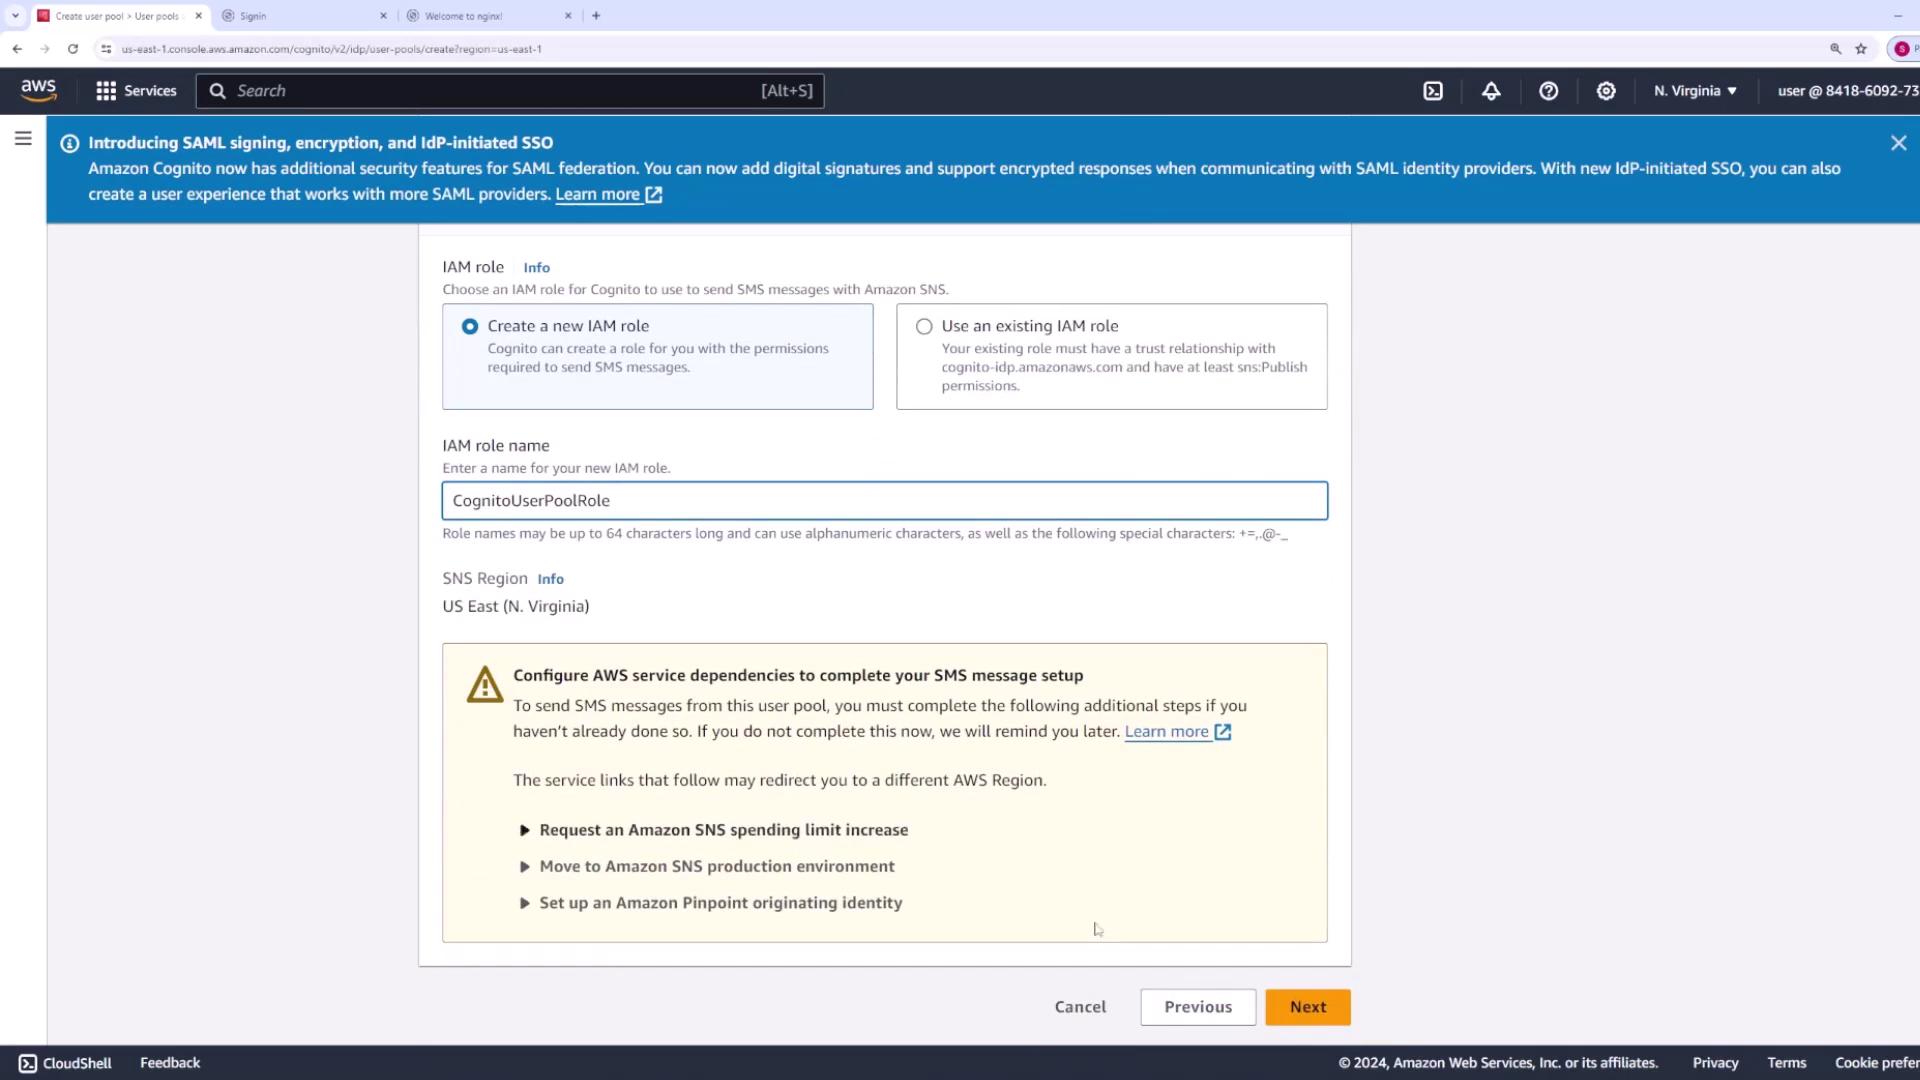
Task: Select Create a new IAM role
Action: point(470,327)
